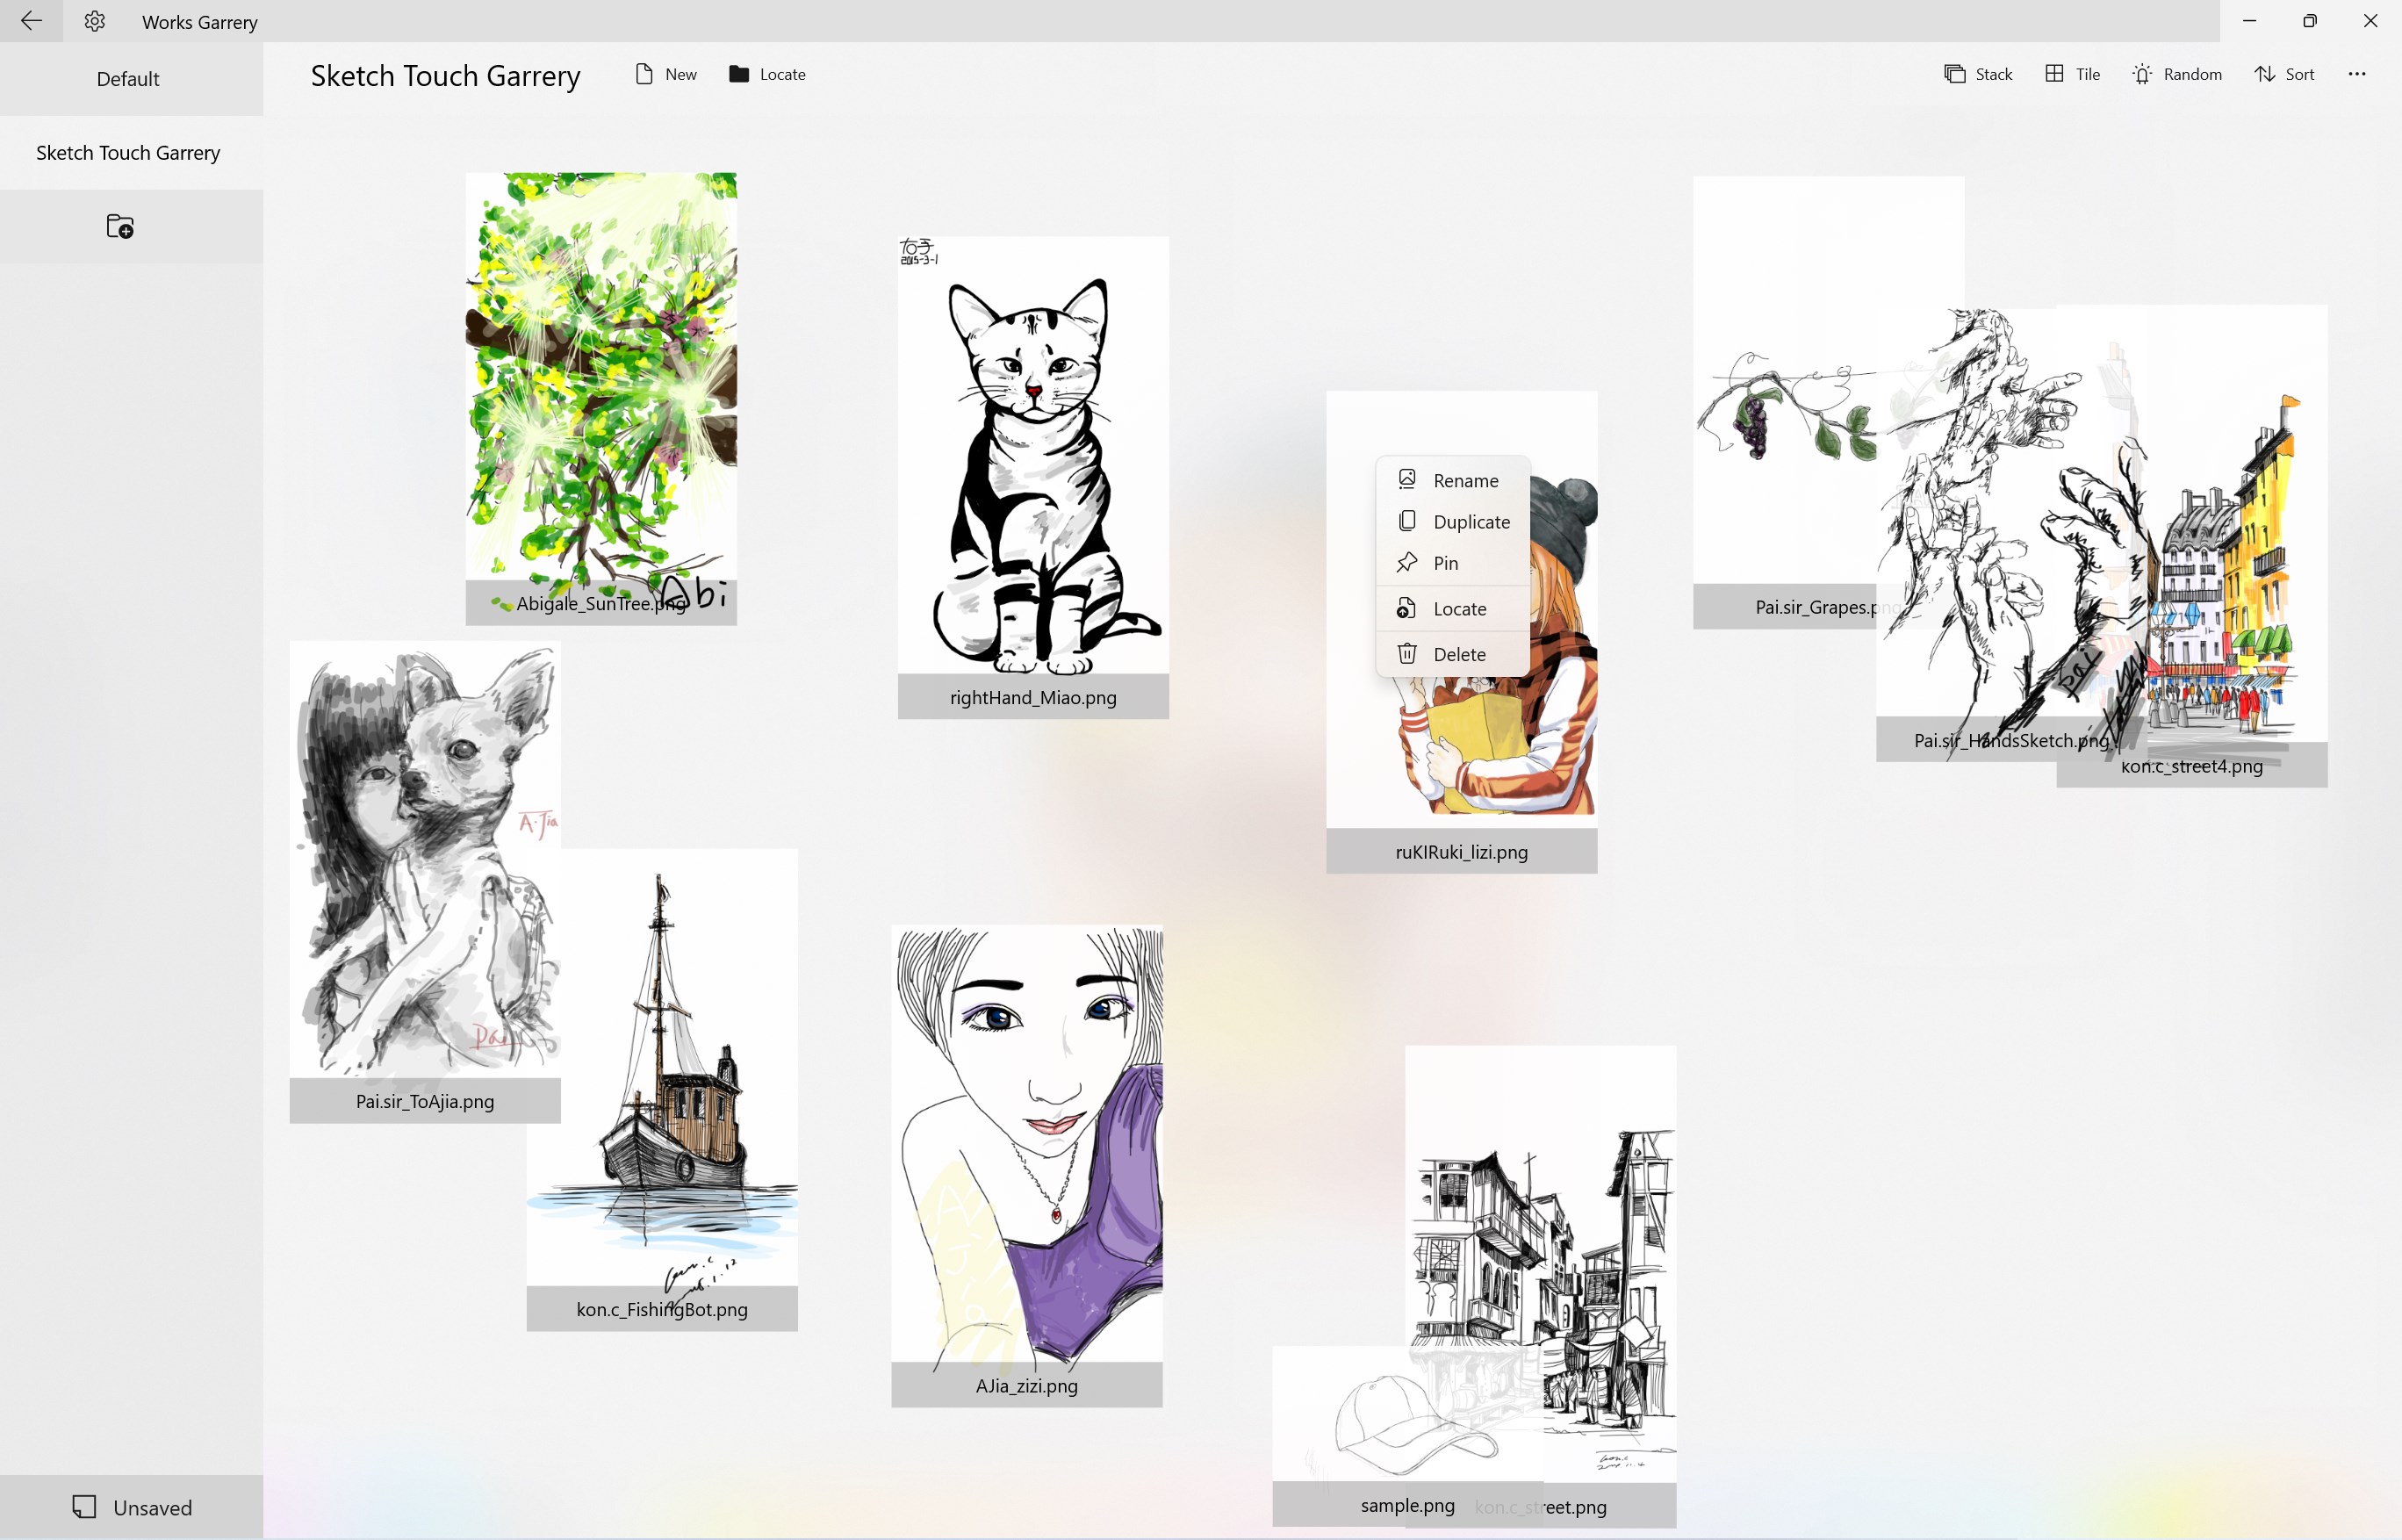Randomize the artwork arrangement
Screen dimensions: 2402x1540
[2177, 73]
